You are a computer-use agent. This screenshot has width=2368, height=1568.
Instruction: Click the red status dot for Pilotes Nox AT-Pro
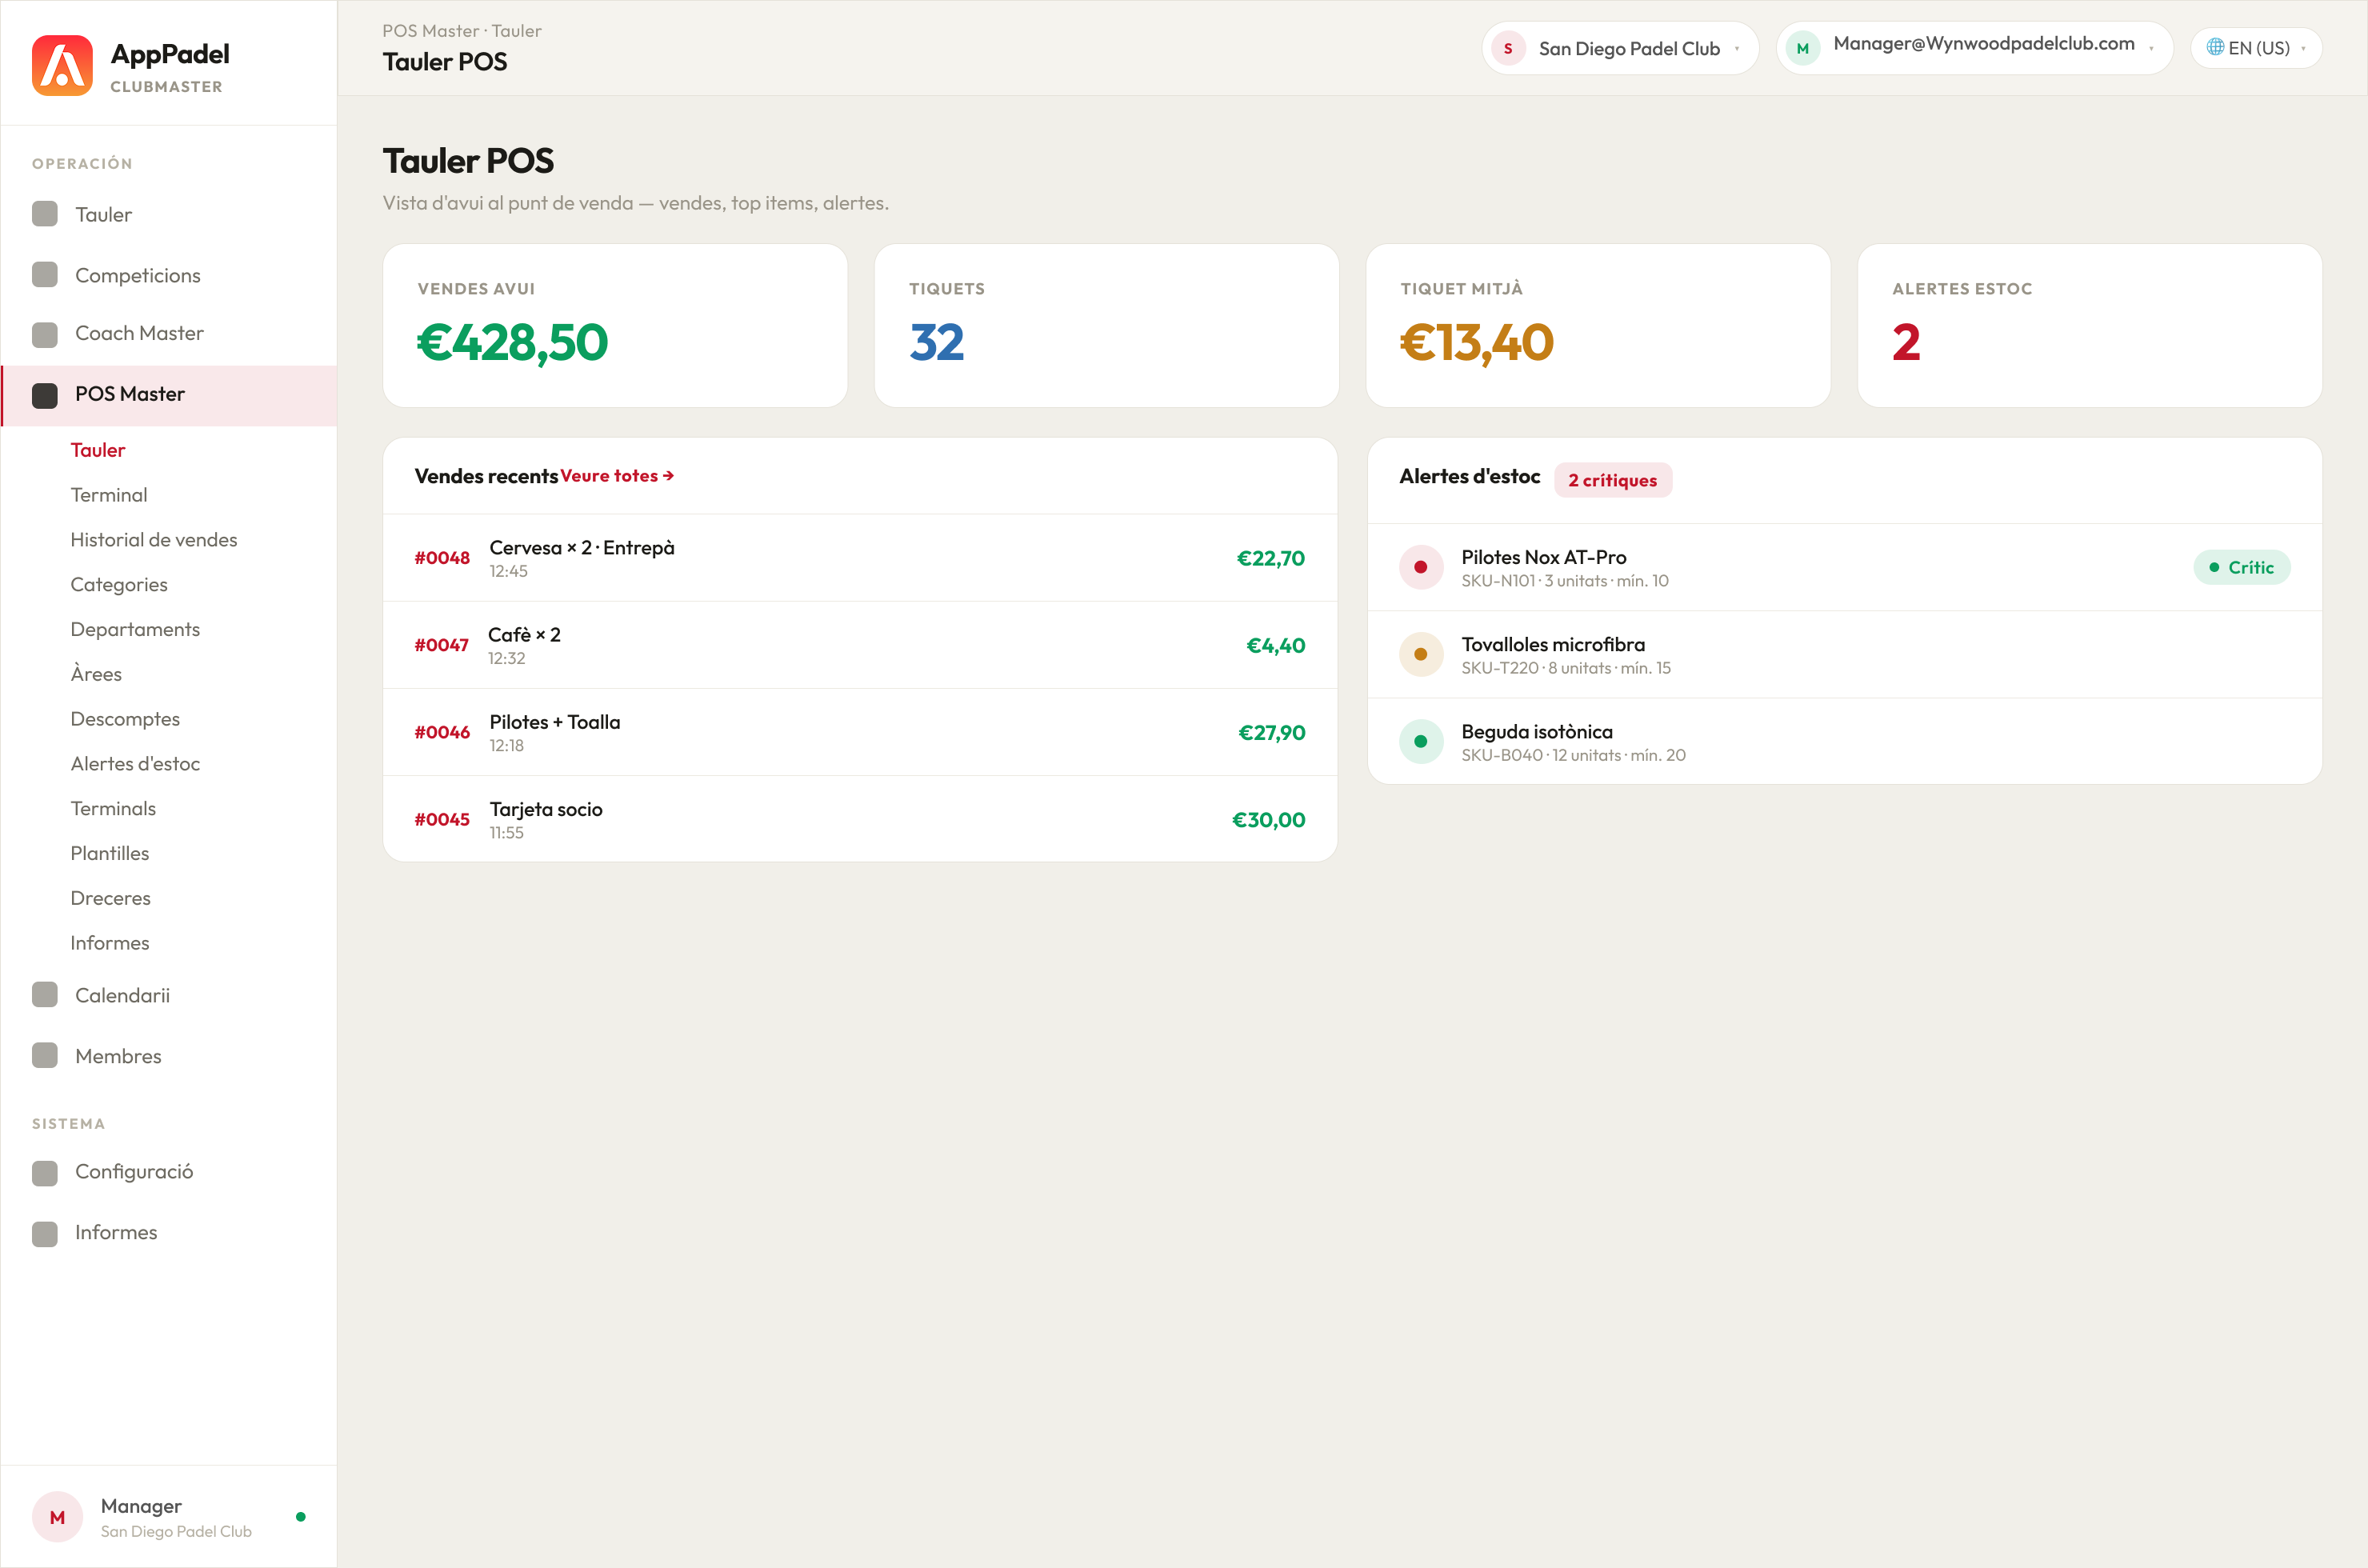point(1421,567)
